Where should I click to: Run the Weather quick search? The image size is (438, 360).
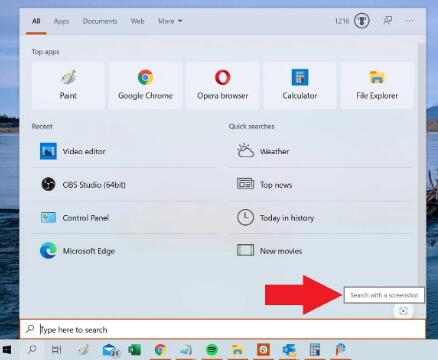point(321,151)
